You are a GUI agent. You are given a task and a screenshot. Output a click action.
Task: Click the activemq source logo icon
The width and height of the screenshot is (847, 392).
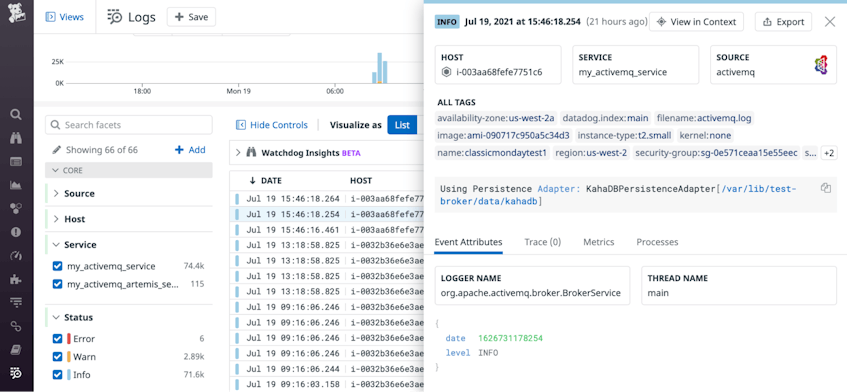coord(821,65)
